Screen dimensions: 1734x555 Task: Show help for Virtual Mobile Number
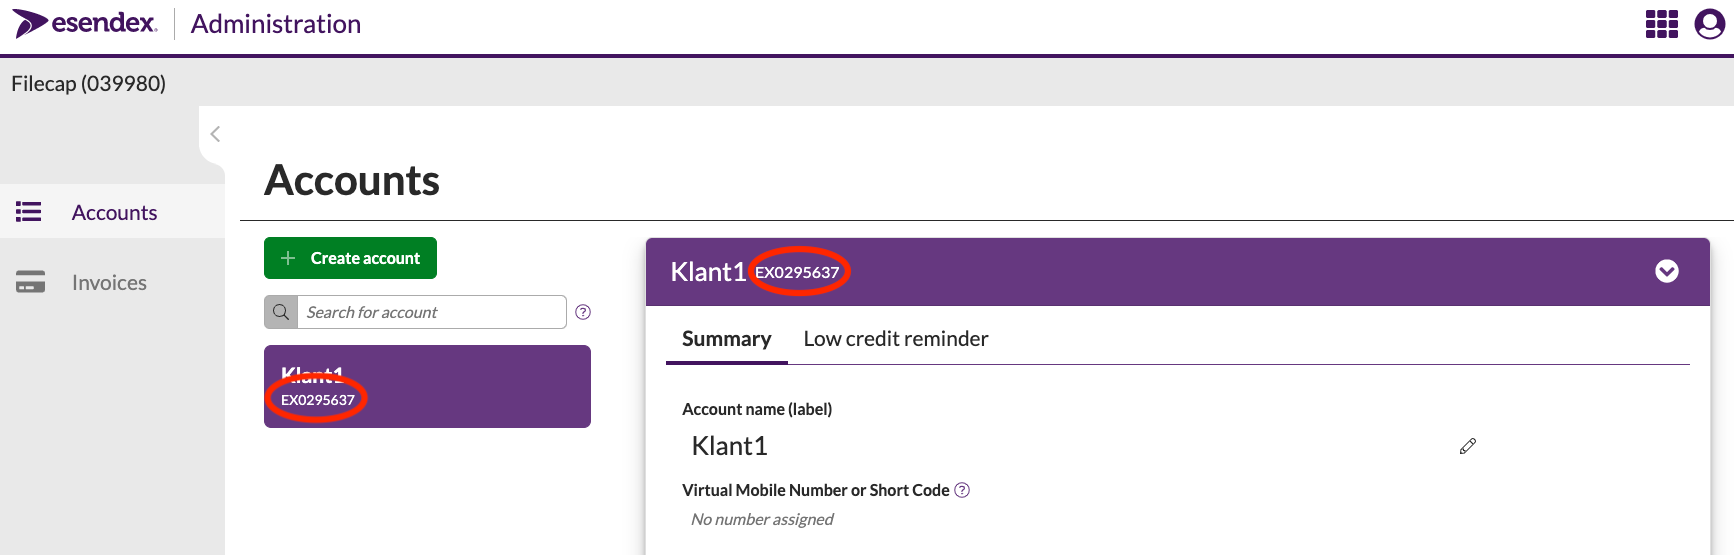[962, 490]
